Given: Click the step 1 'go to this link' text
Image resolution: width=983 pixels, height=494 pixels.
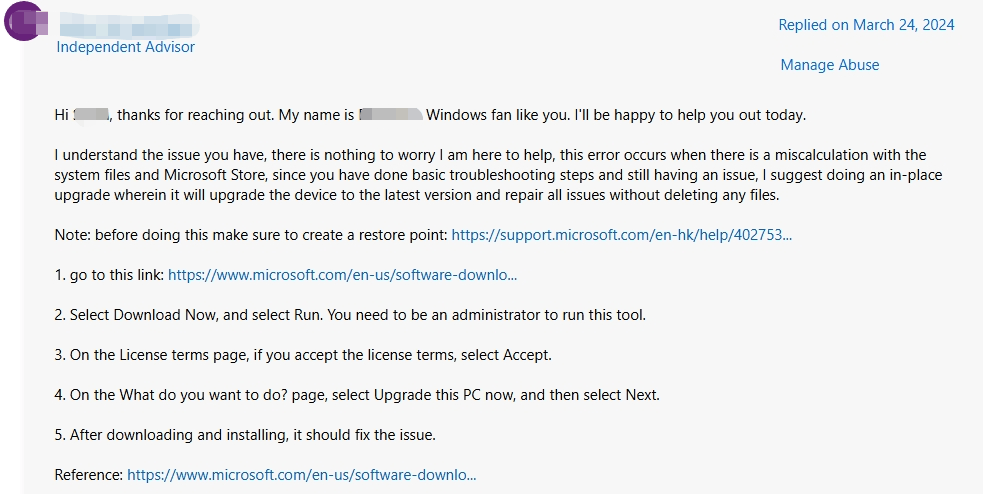Looking at the screenshot, I should click(x=110, y=275).
